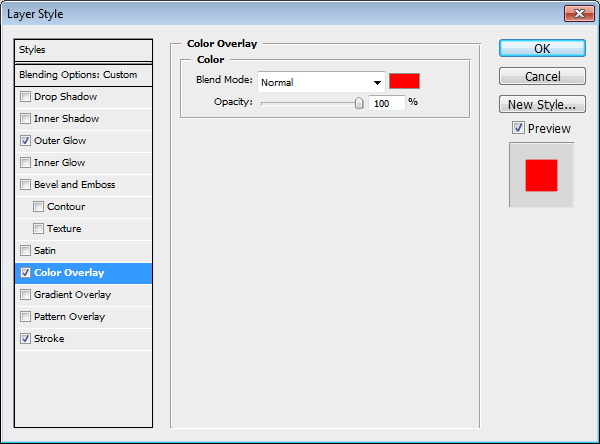Enable the Satin checkbox

click(25, 251)
